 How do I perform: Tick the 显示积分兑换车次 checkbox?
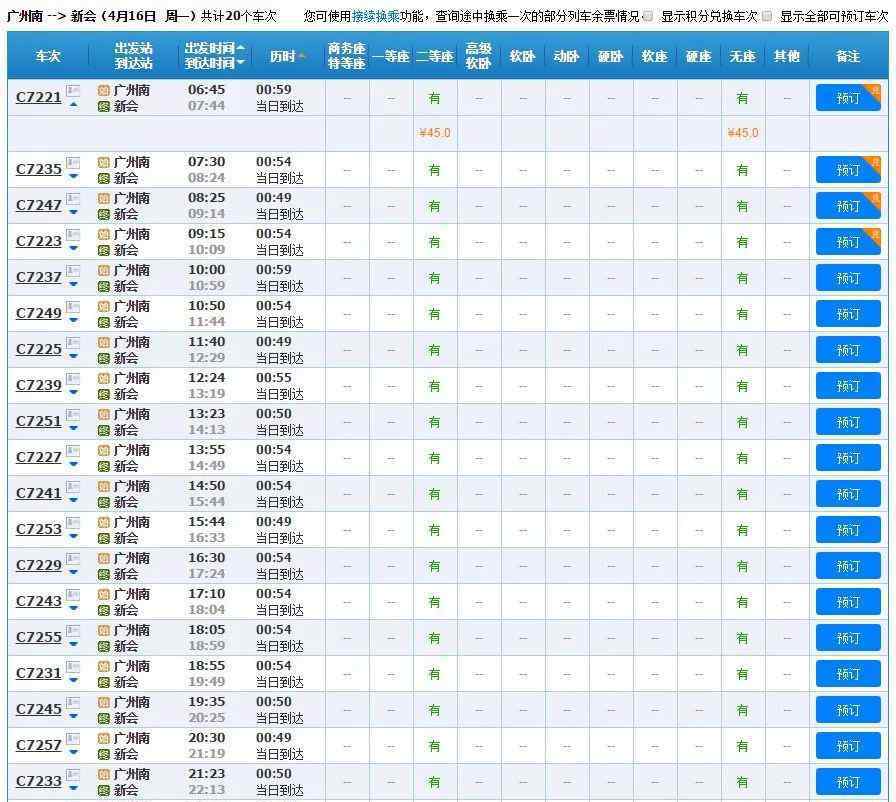(647, 16)
